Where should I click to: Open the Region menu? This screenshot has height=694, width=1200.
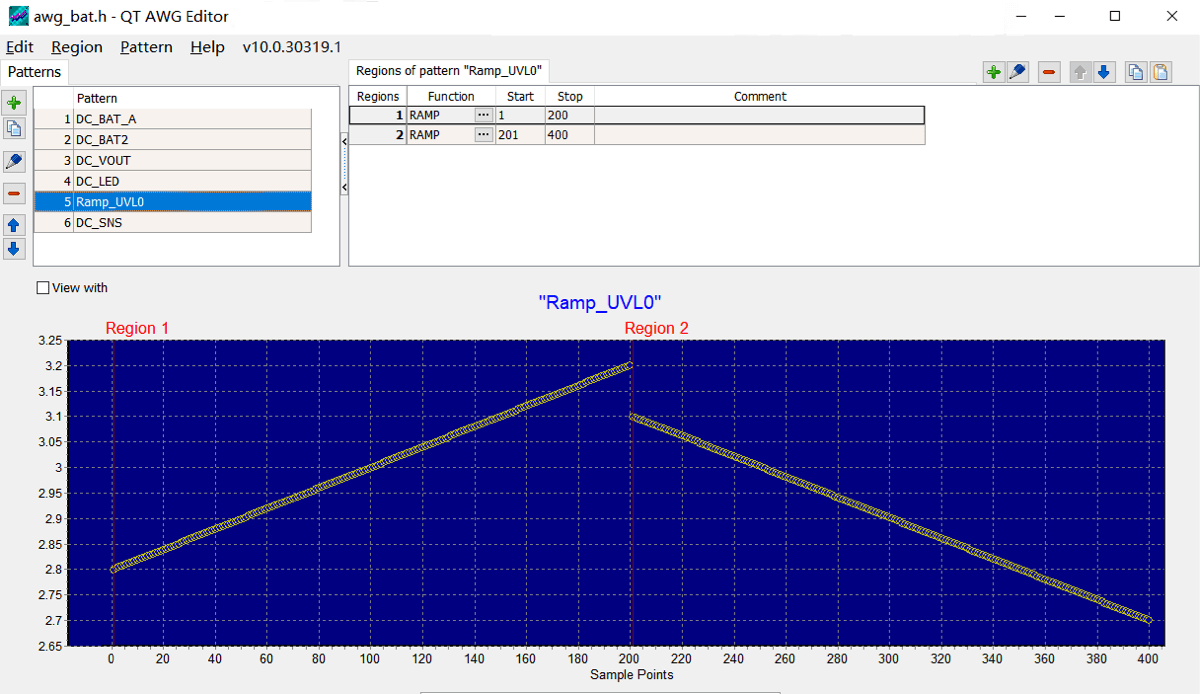click(77, 47)
